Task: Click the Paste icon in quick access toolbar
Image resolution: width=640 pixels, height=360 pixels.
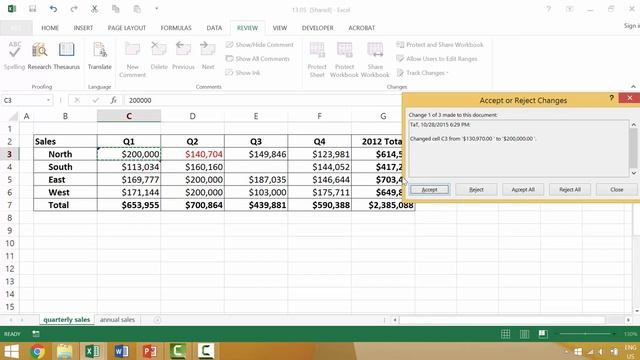Action: pyautogui.click(x=137, y=9)
